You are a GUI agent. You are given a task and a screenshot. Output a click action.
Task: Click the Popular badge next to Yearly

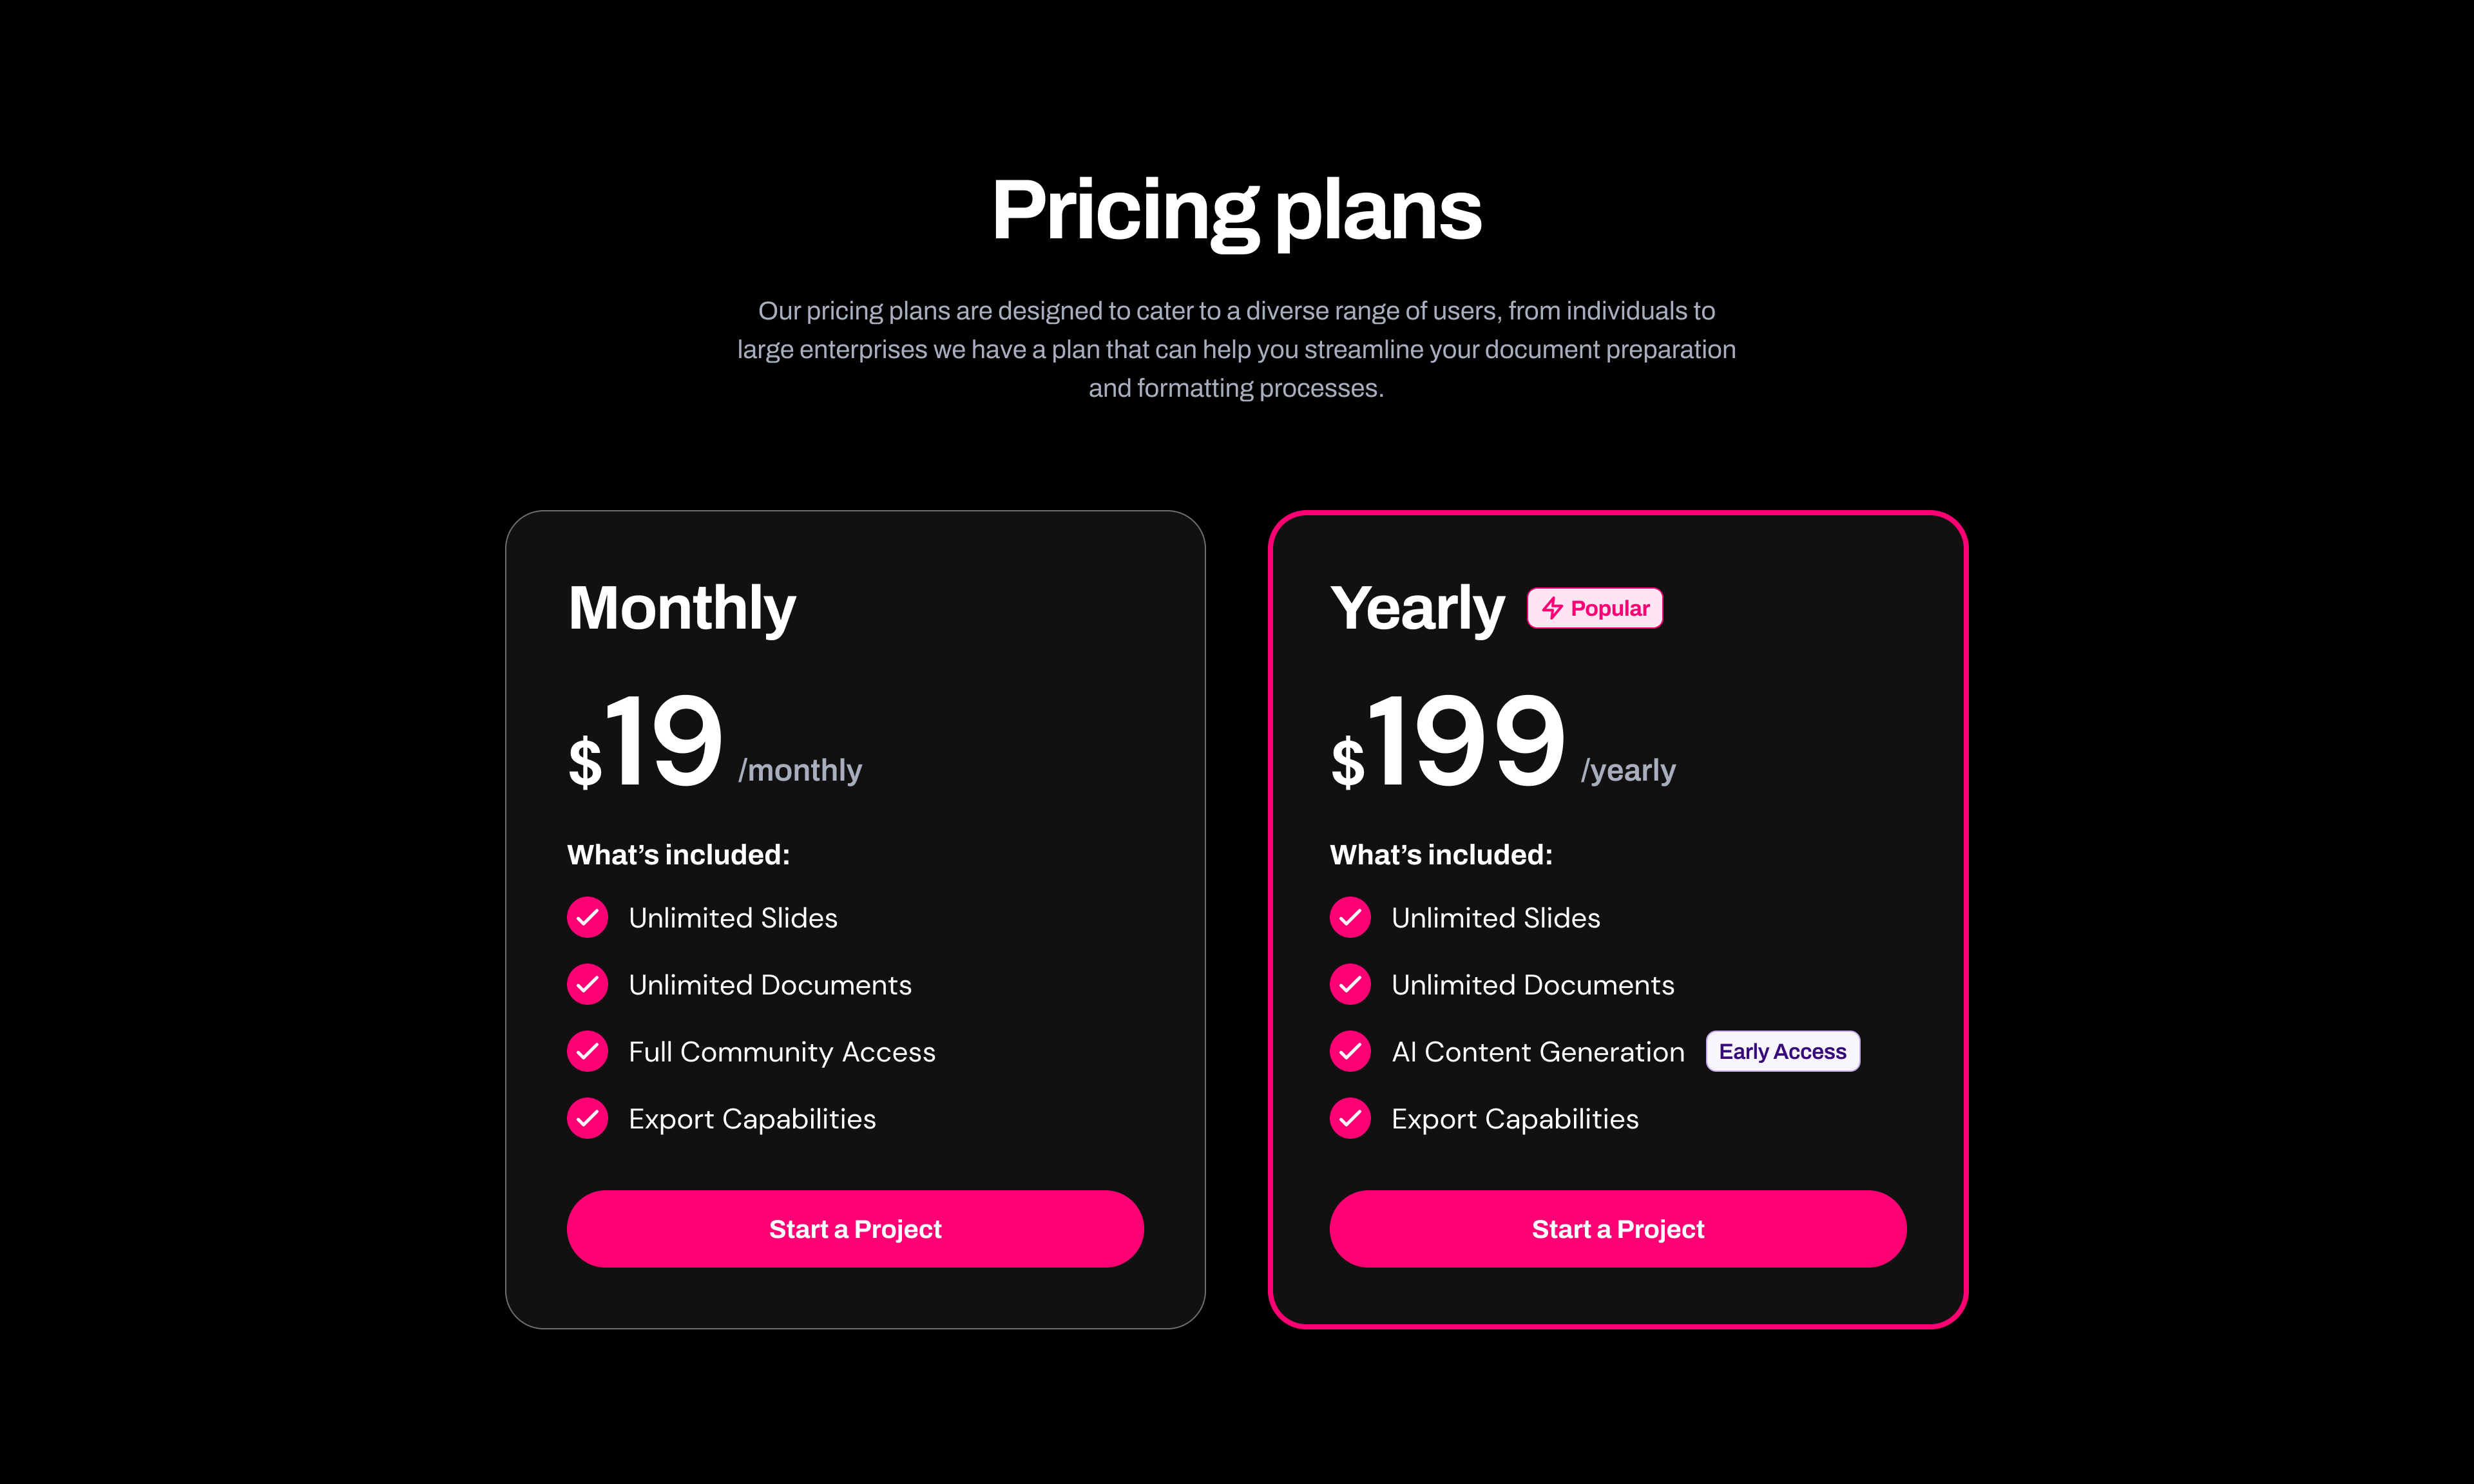point(1595,608)
